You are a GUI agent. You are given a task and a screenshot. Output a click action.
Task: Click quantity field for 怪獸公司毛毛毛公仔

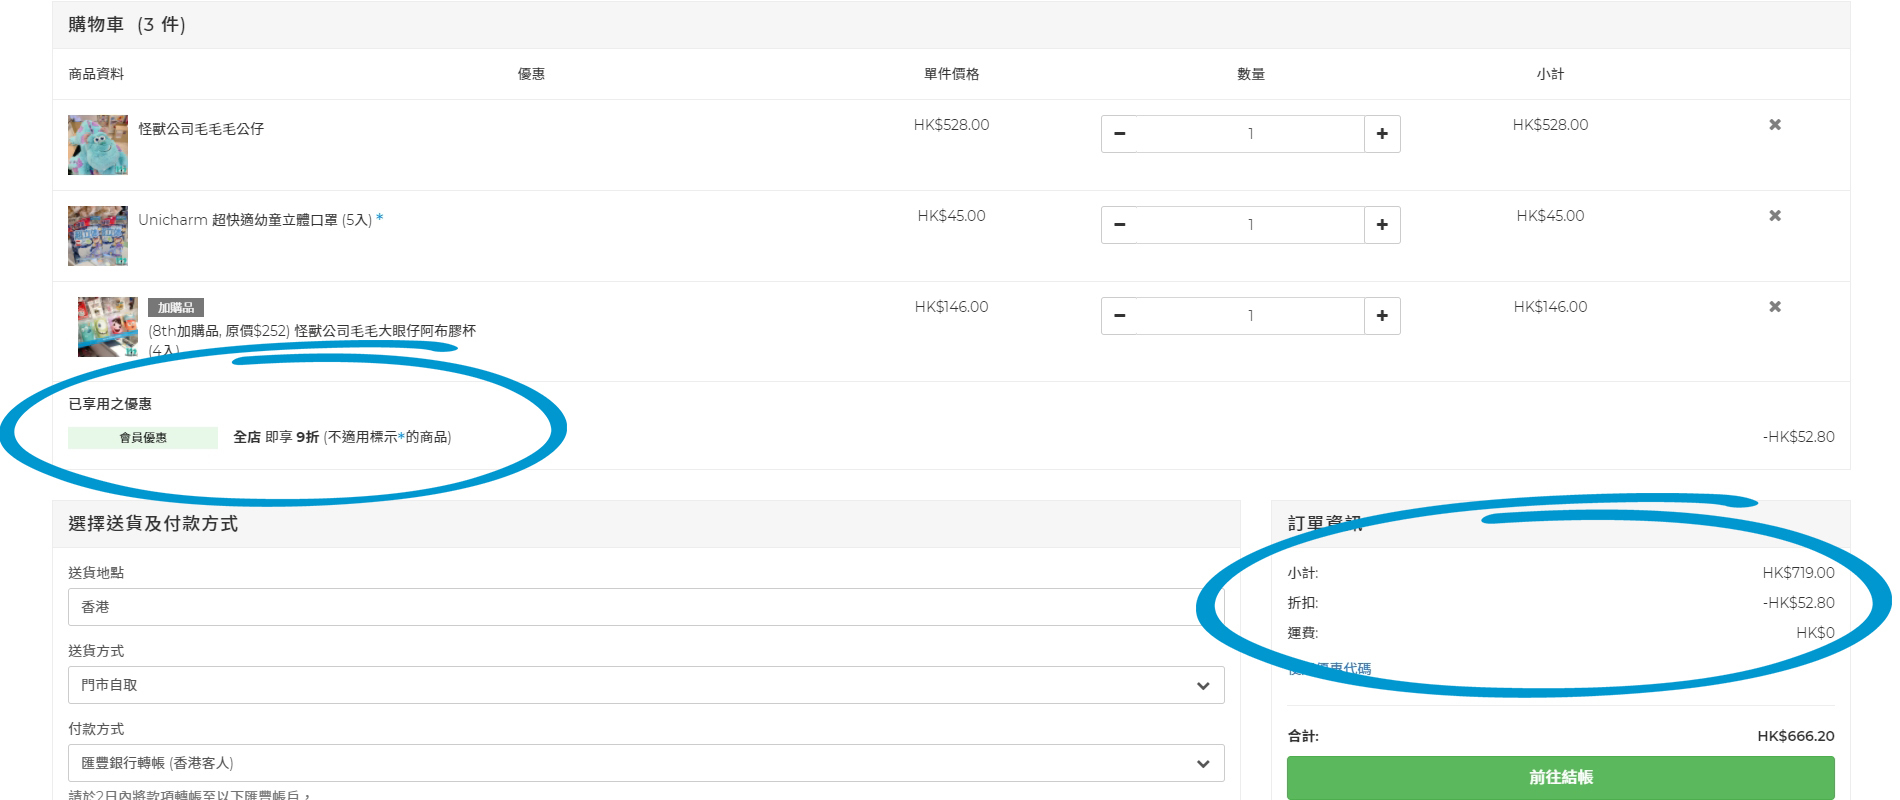click(1250, 134)
